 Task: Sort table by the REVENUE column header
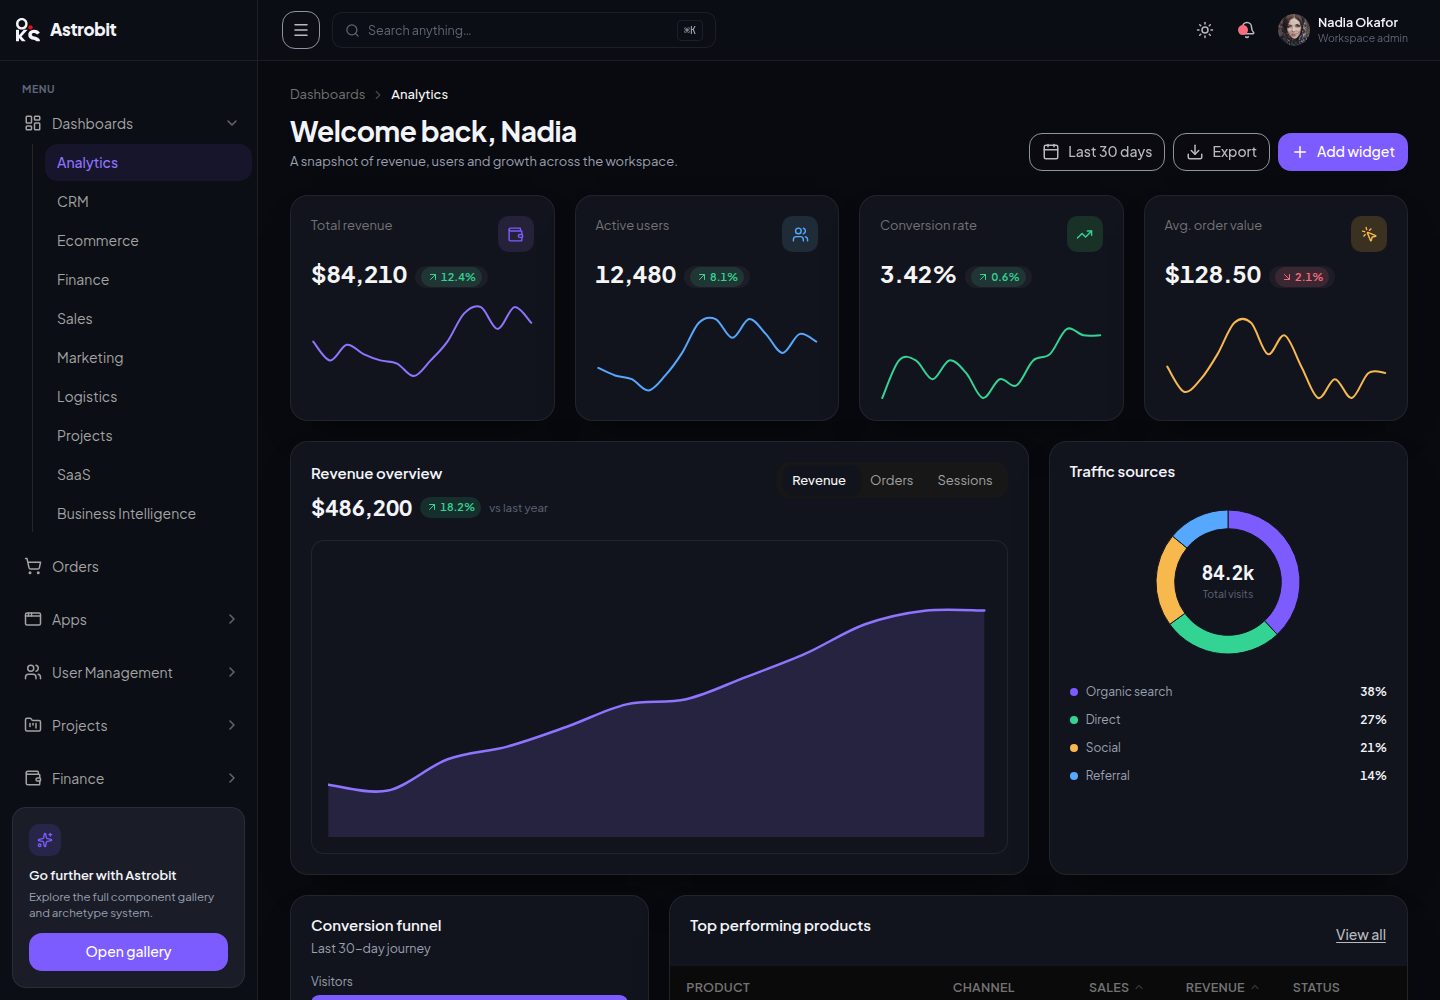1222,987
